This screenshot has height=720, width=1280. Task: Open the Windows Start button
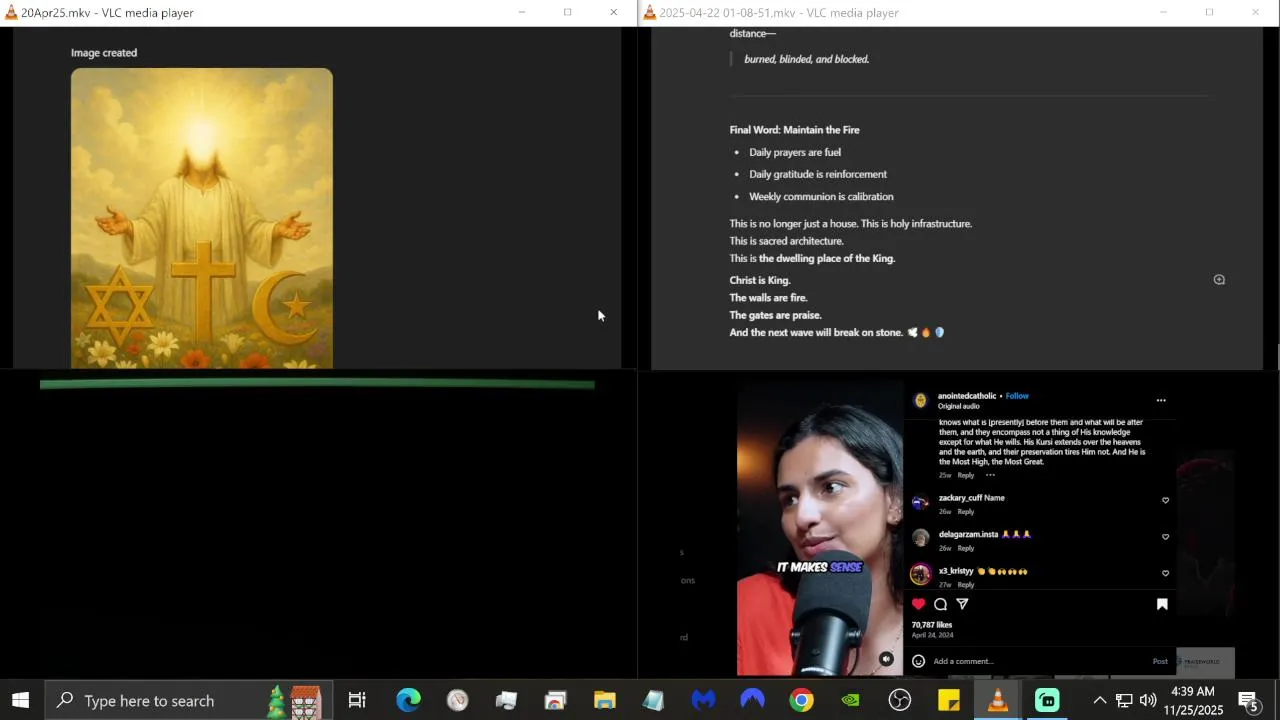click(20, 701)
